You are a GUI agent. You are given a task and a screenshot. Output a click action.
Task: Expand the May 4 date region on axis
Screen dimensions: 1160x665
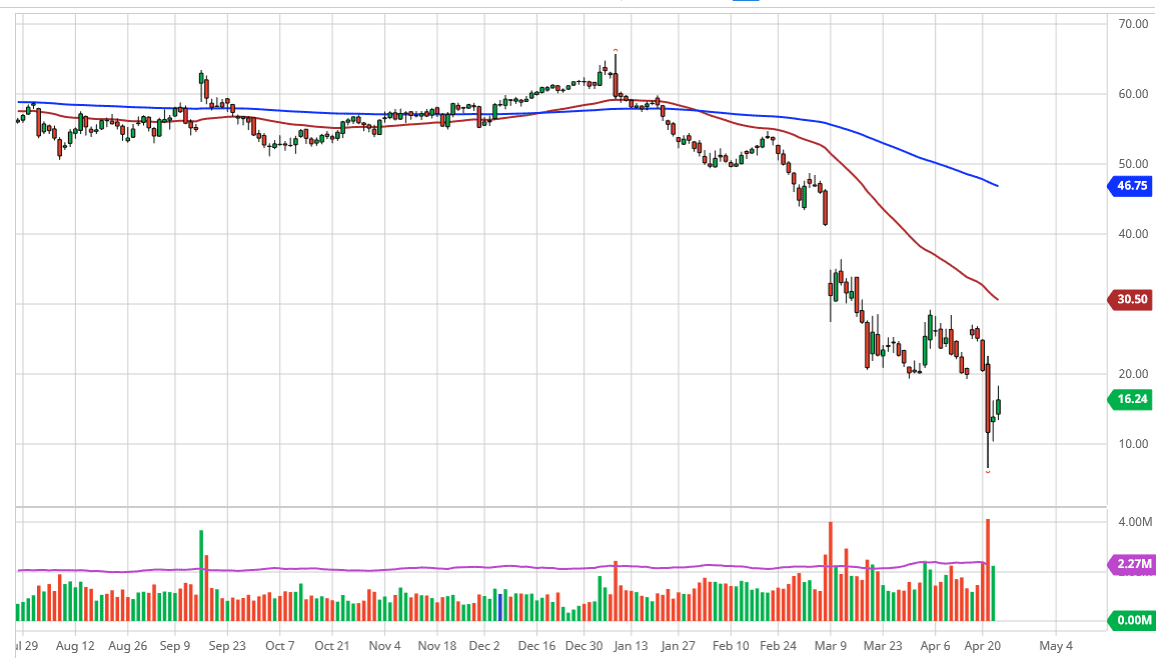click(1055, 646)
